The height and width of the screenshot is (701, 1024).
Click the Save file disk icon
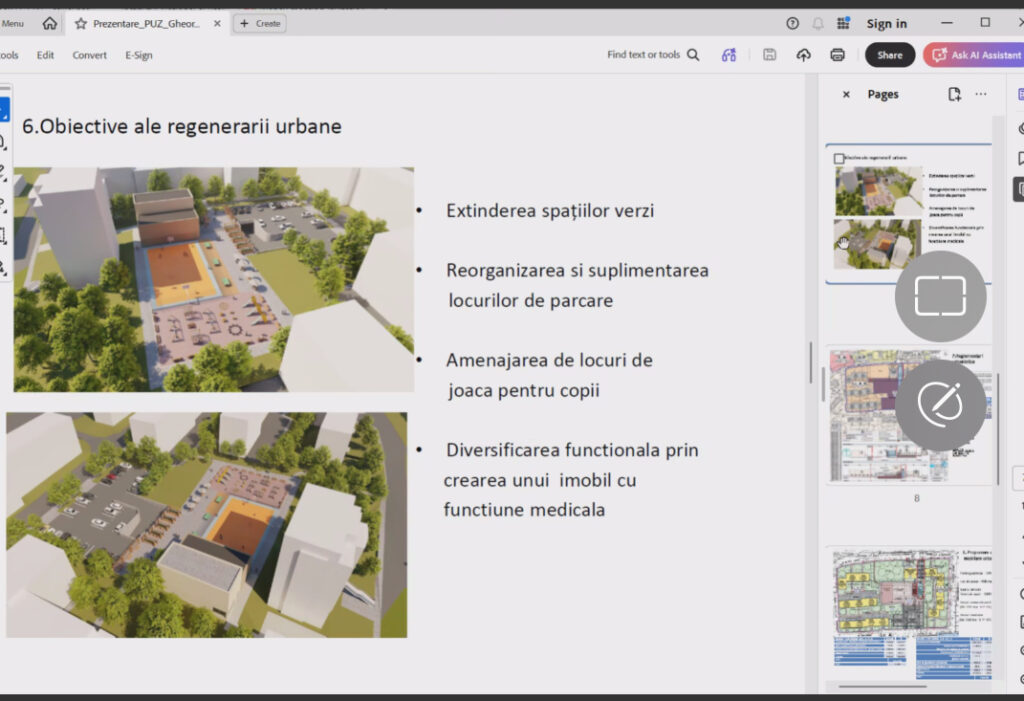tap(769, 55)
